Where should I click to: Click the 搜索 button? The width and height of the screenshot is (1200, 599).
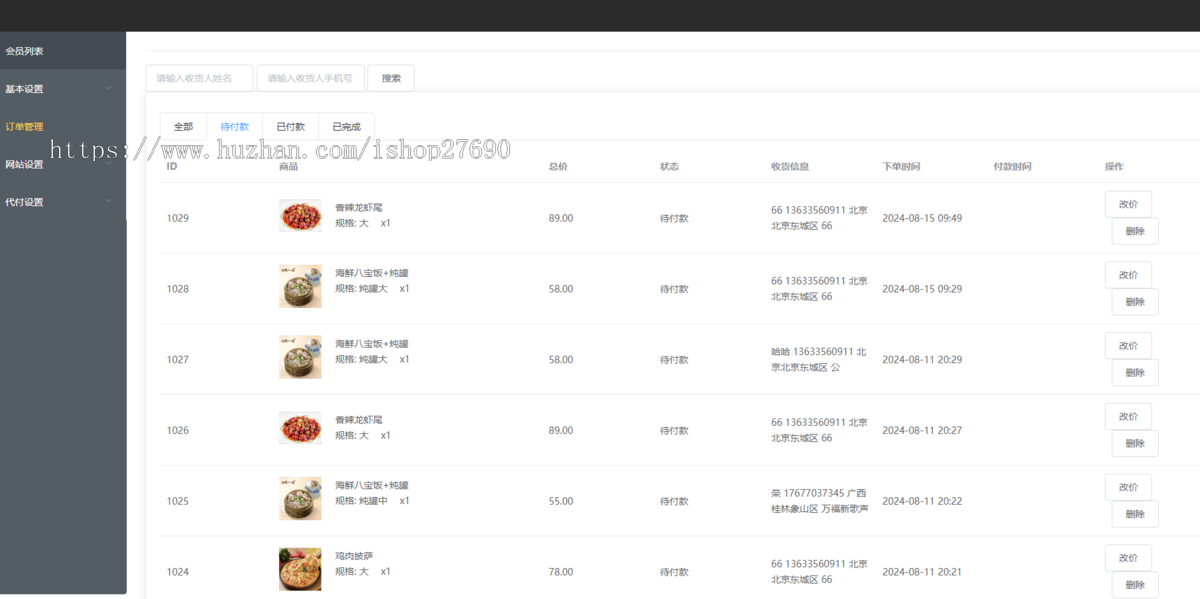[391, 78]
